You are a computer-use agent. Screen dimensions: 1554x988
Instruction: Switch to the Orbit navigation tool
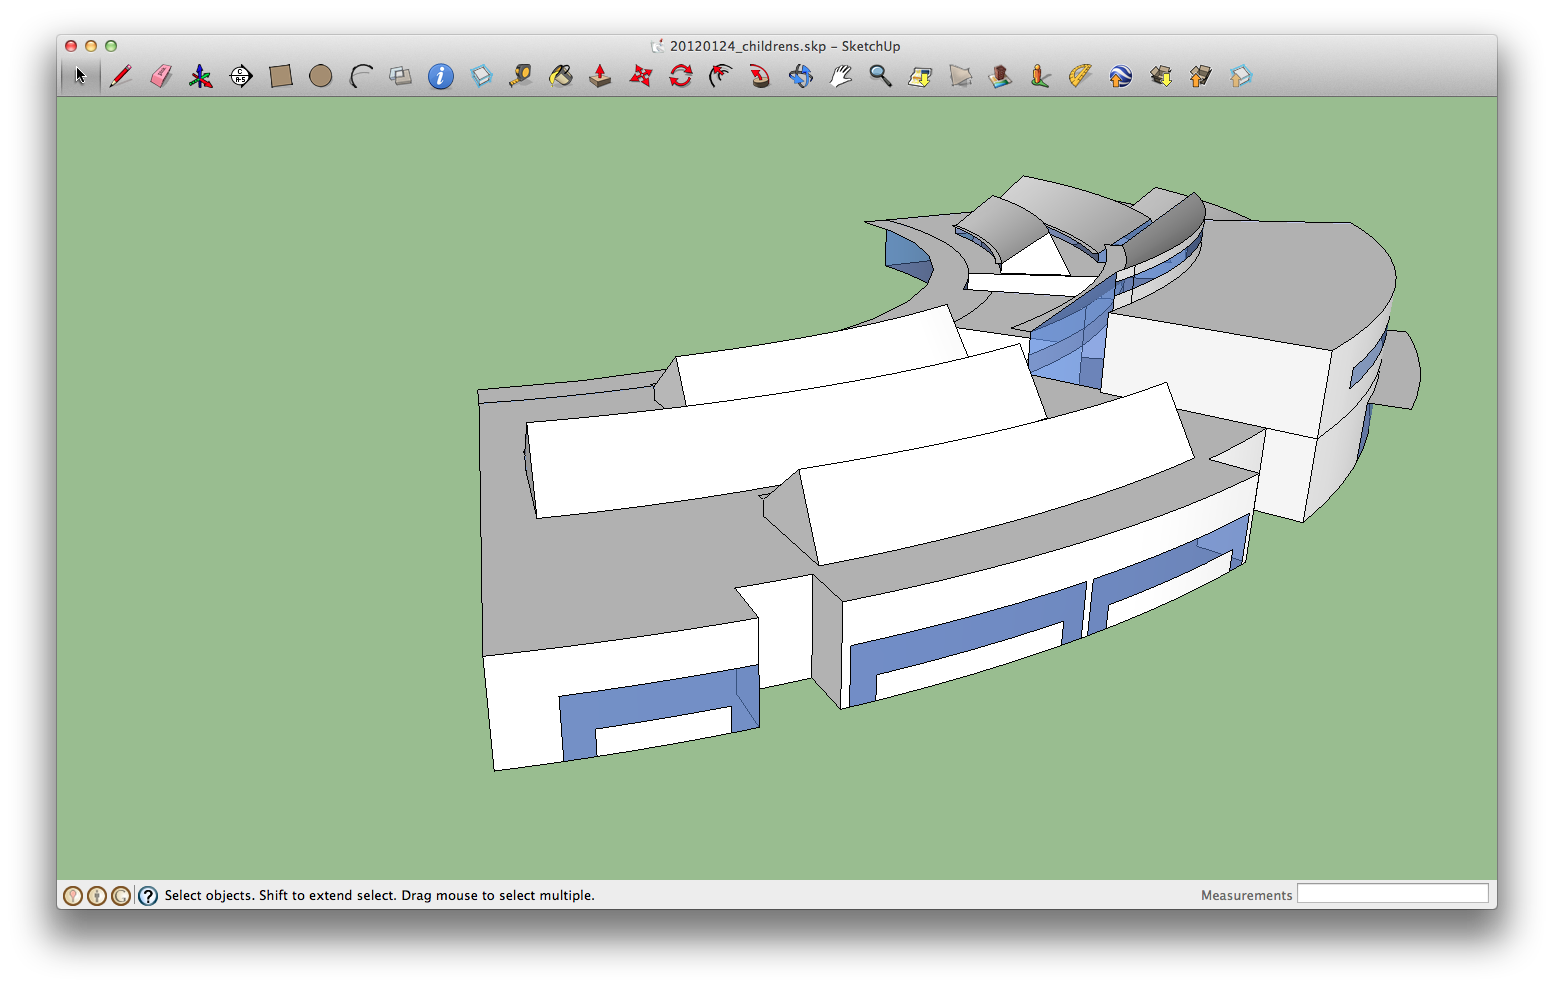pyautogui.click(x=801, y=76)
